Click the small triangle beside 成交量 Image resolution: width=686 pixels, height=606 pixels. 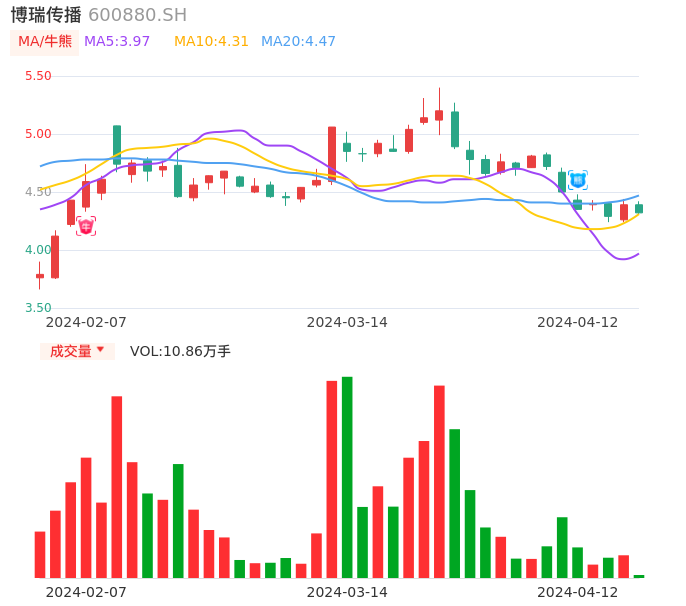pos(100,350)
